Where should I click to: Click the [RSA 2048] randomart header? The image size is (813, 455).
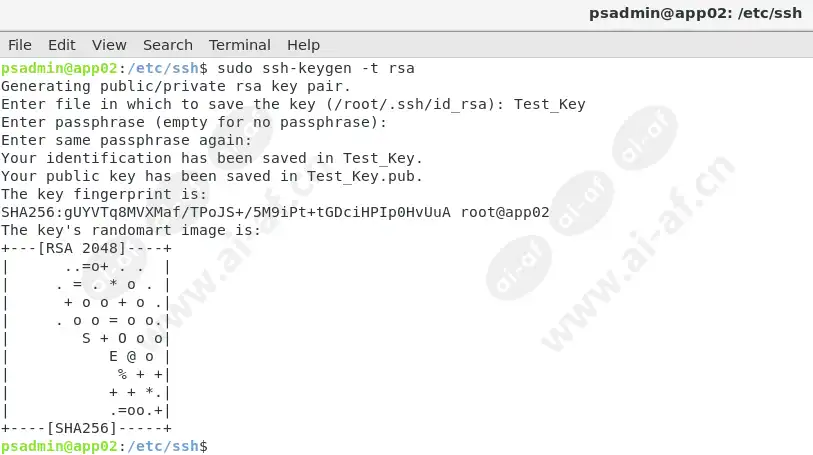coord(82,248)
